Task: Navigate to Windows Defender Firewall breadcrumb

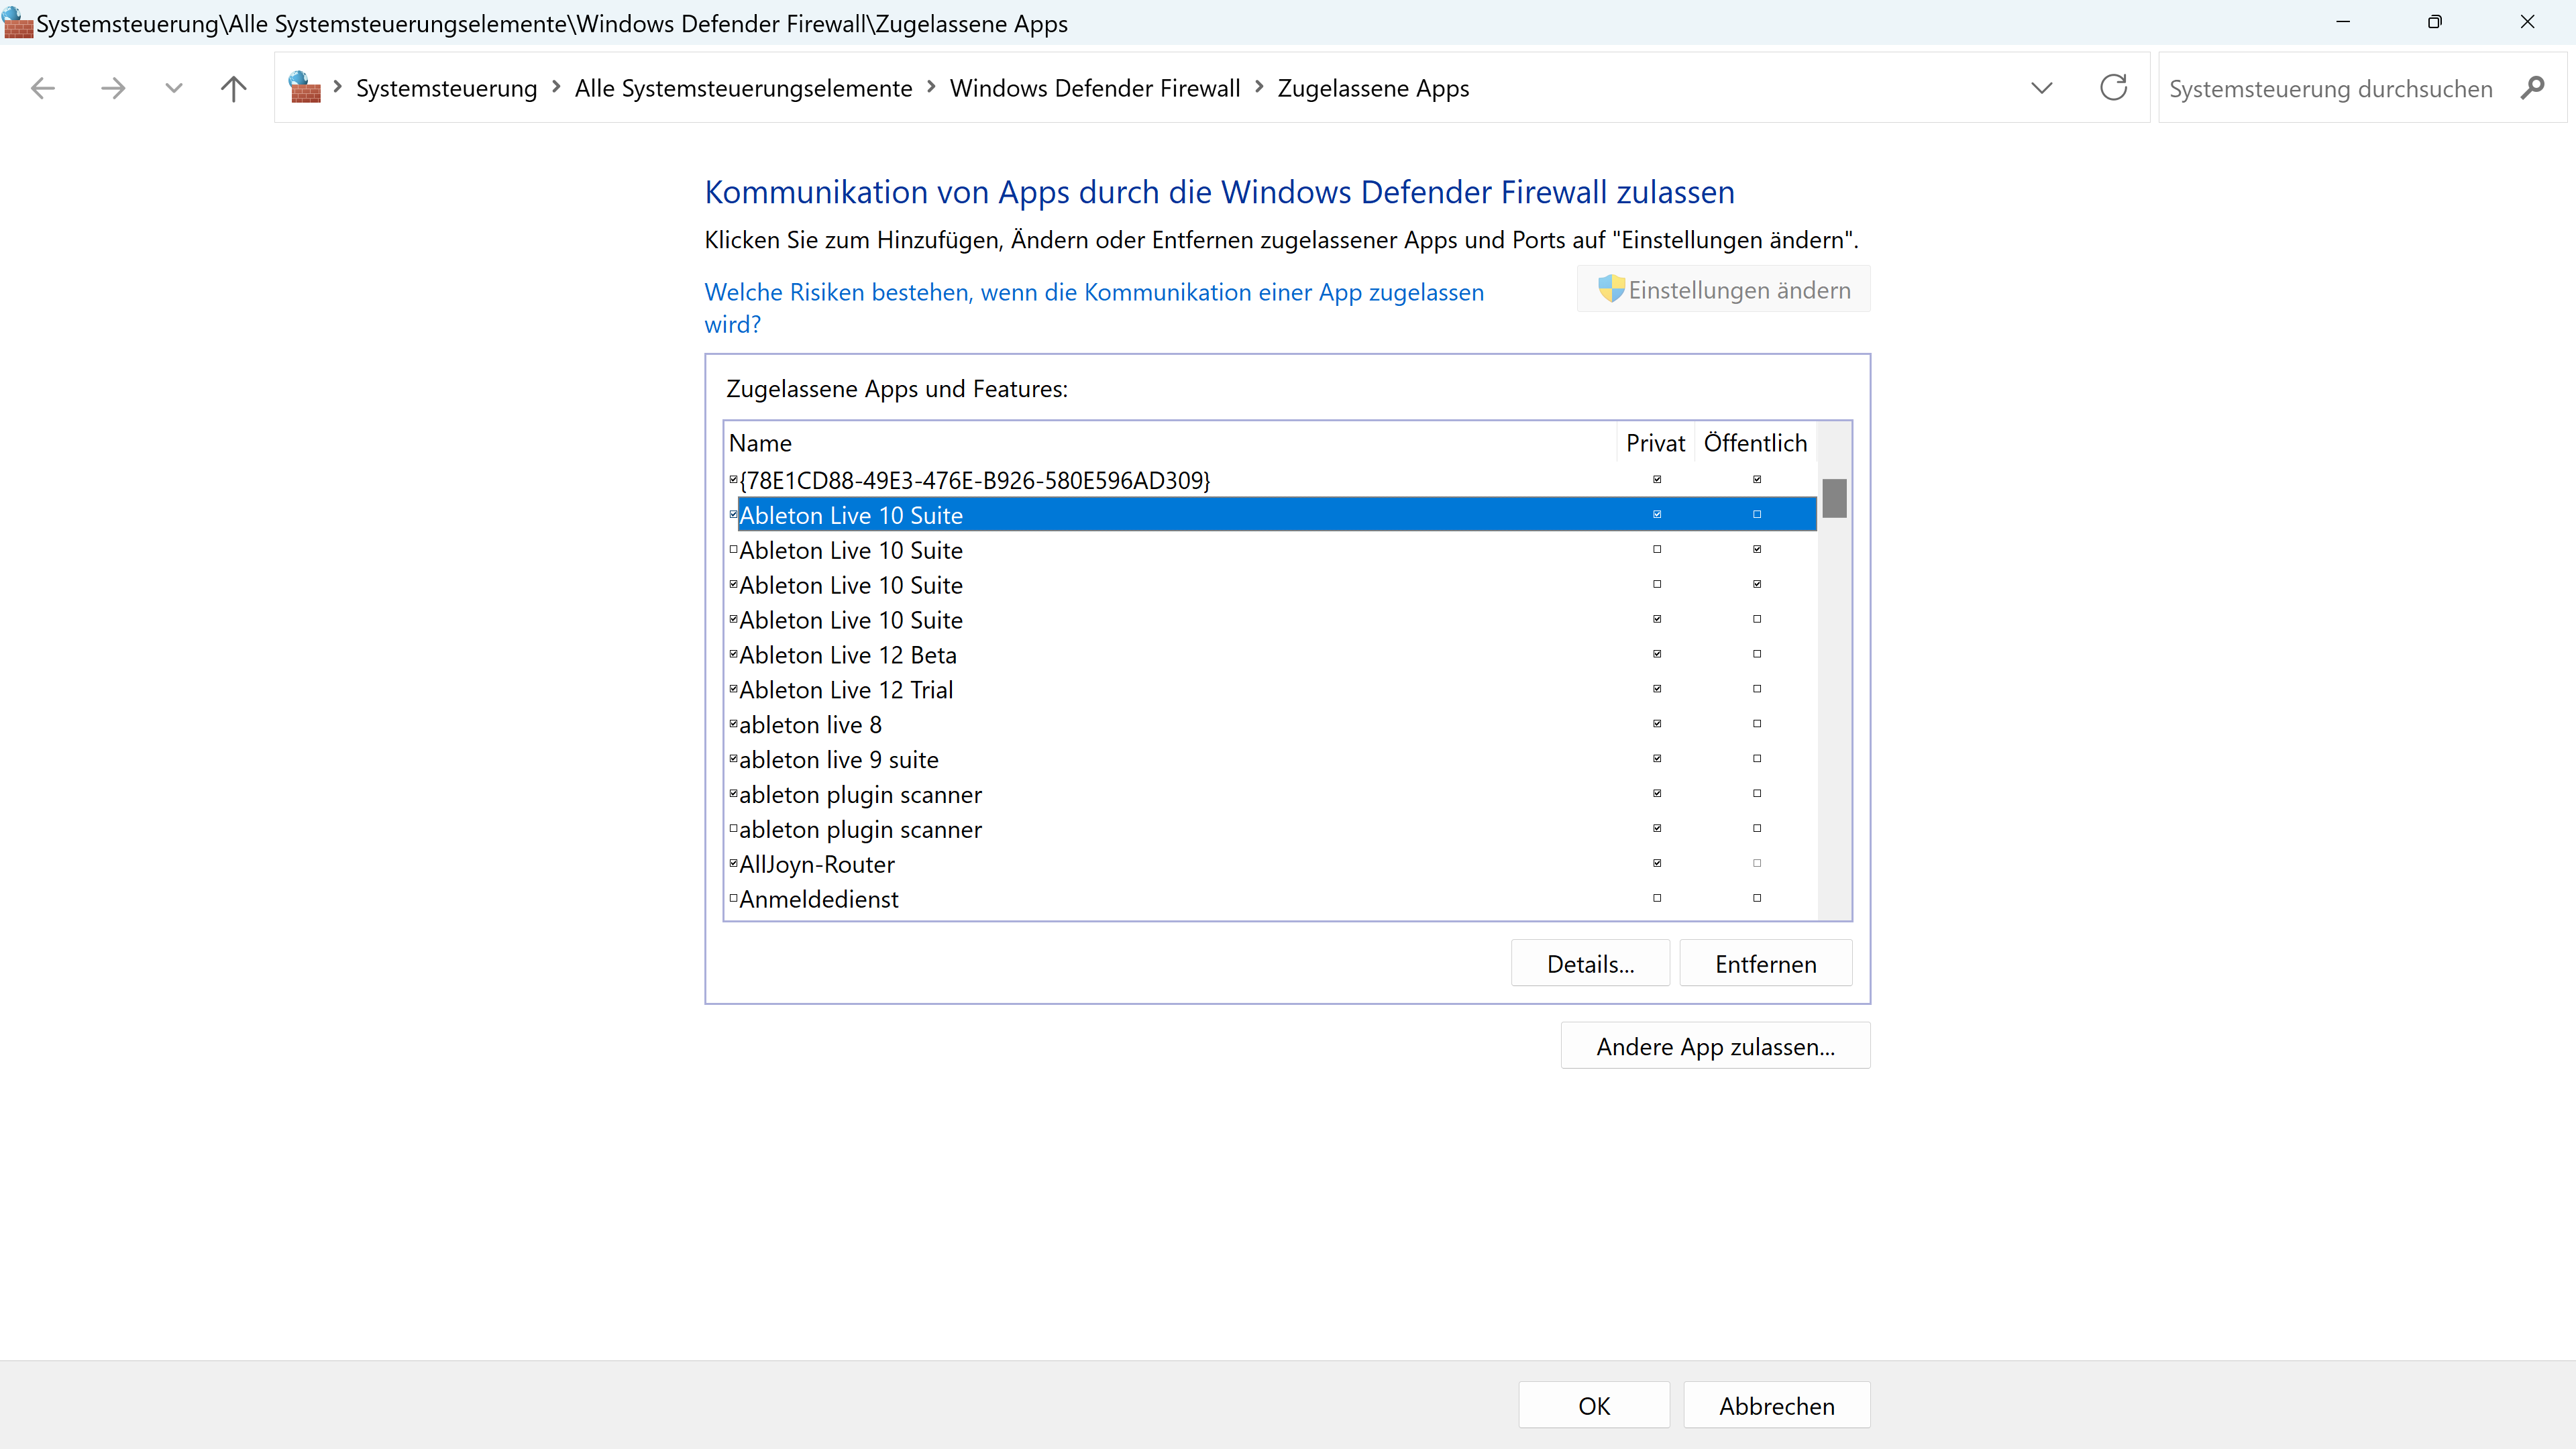Action: pyautogui.click(x=1095, y=88)
